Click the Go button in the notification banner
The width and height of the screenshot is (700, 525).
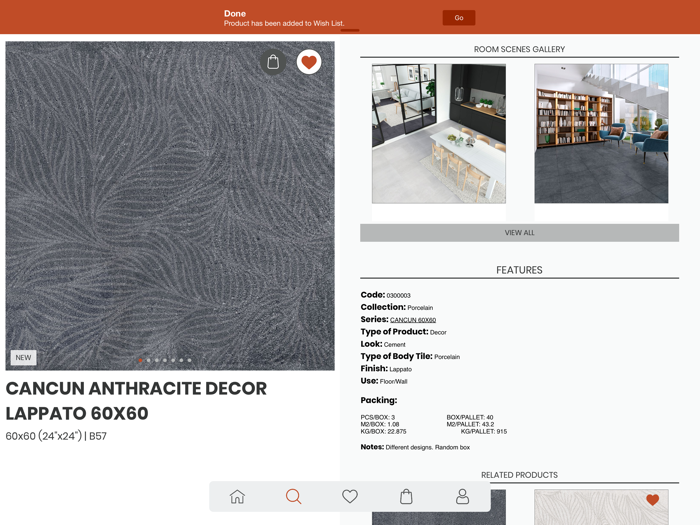pyautogui.click(x=459, y=18)
